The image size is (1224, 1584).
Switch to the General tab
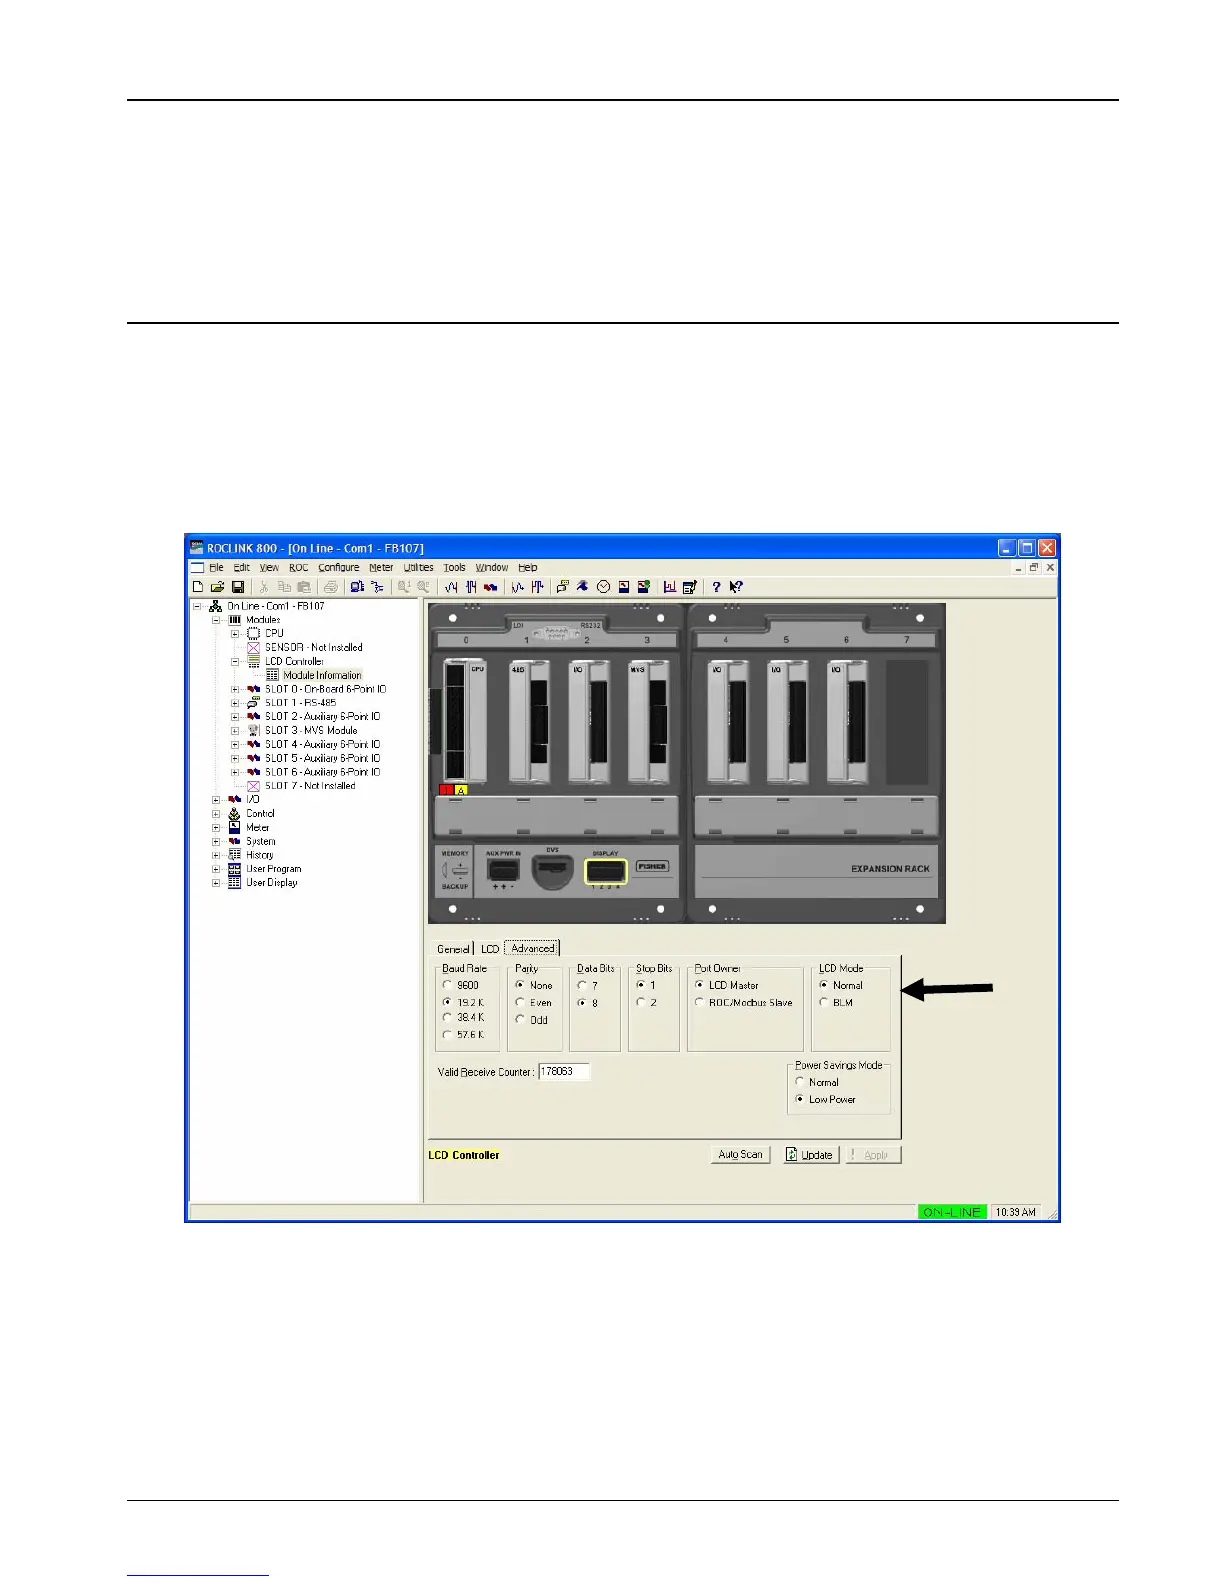pyautogui.click(x=453, y=949)
